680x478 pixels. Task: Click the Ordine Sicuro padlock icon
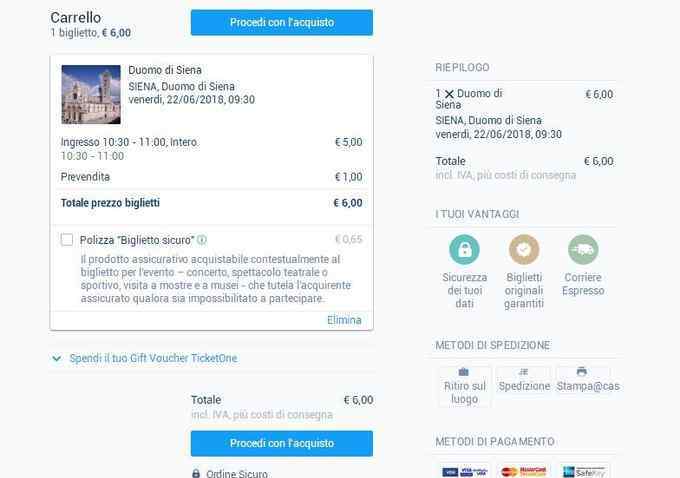pyautogui.click(x=196, y=473)
